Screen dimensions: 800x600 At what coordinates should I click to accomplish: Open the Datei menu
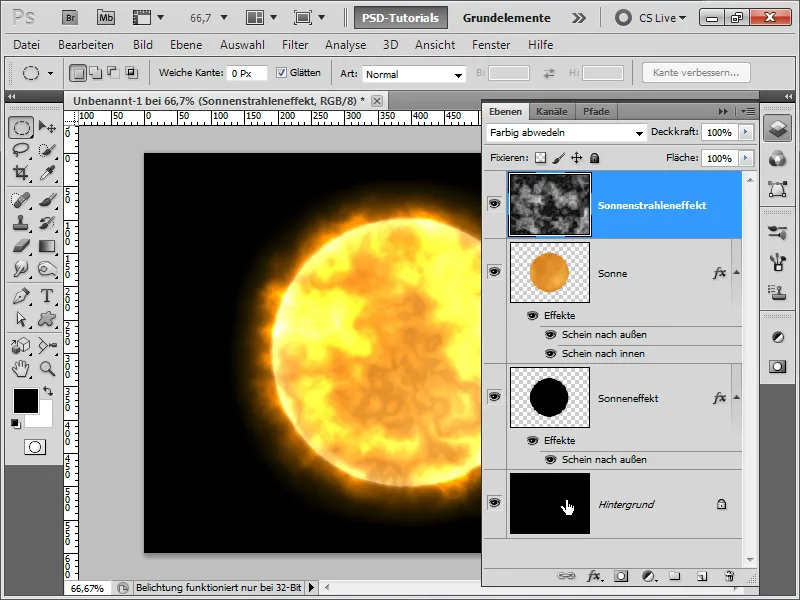click(x=27, y=45)
